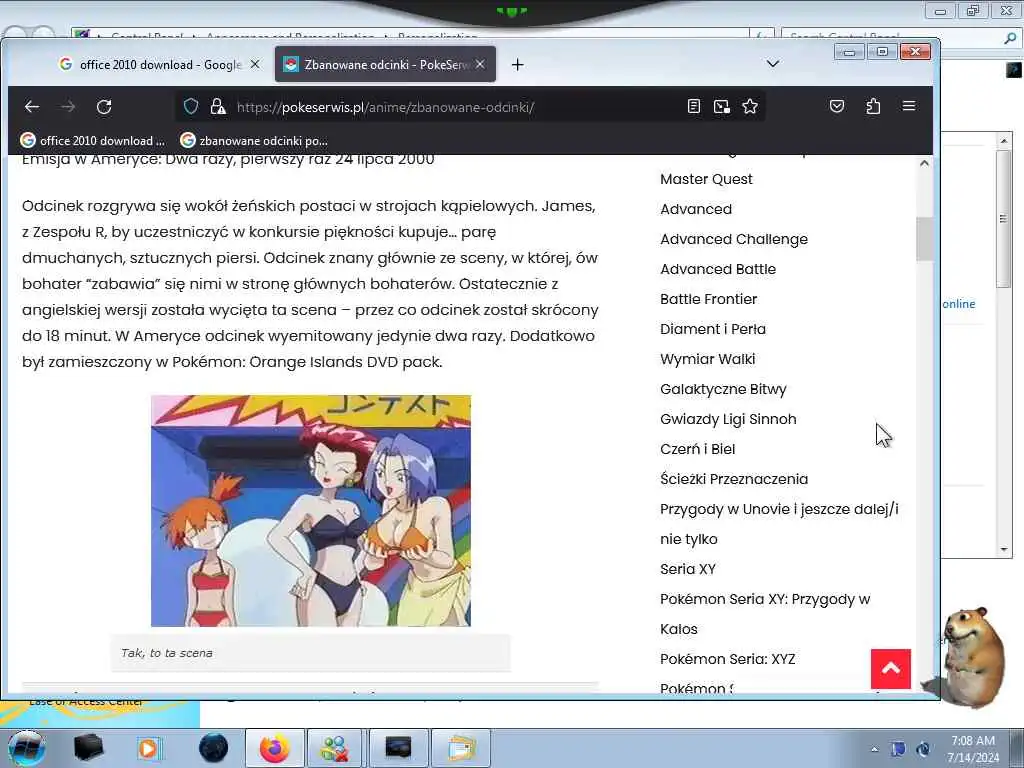Click the page scroll-up arrow in browser
Image resolution: width=1024 pixels, height=768 pixels.
coord(924,163)
